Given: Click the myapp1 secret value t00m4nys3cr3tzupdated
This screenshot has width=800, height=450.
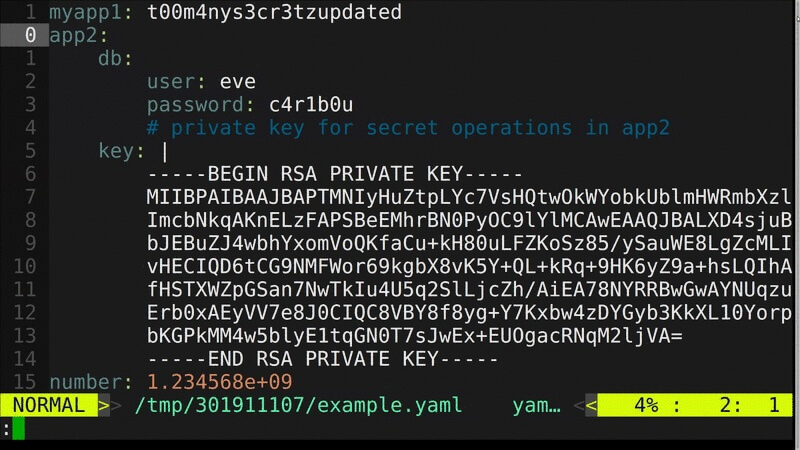Looking at the screenshot, I should [274, 12].
